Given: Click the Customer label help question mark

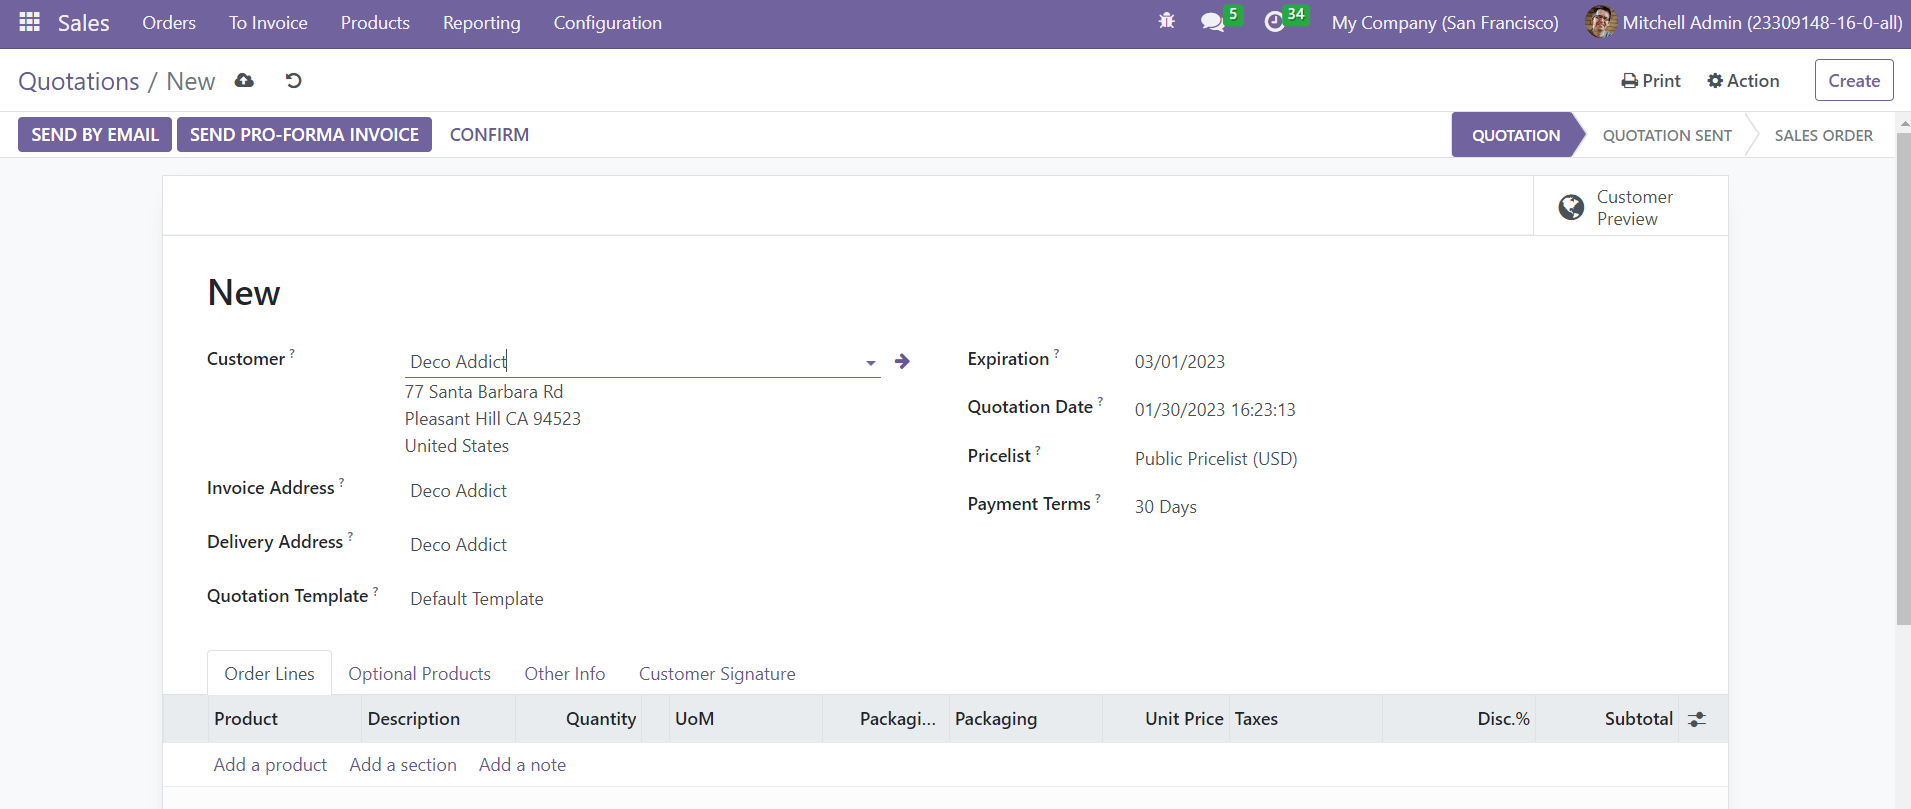Looking at the screenshot, I should click(x=292, y=353).
